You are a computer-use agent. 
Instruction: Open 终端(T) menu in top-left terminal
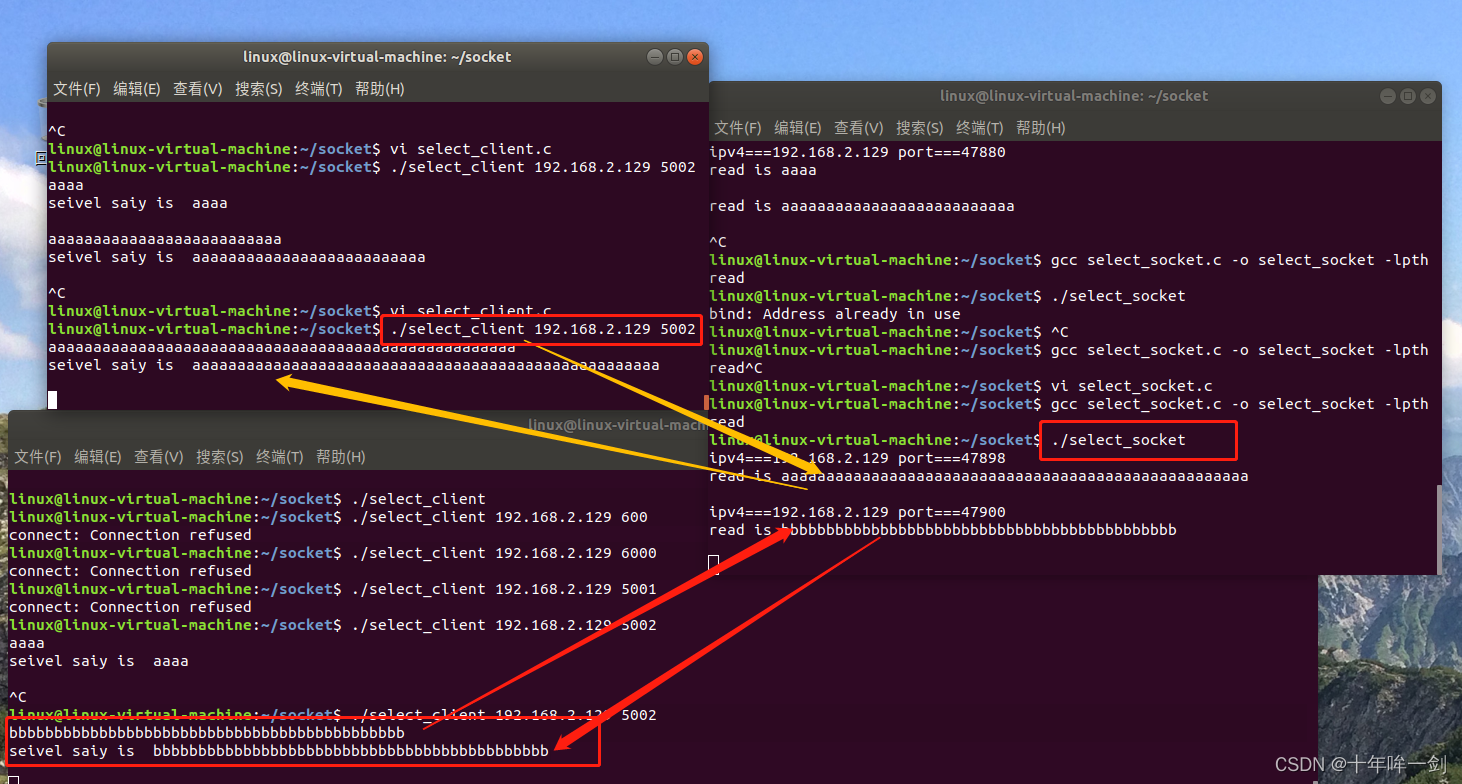point(319,89)
